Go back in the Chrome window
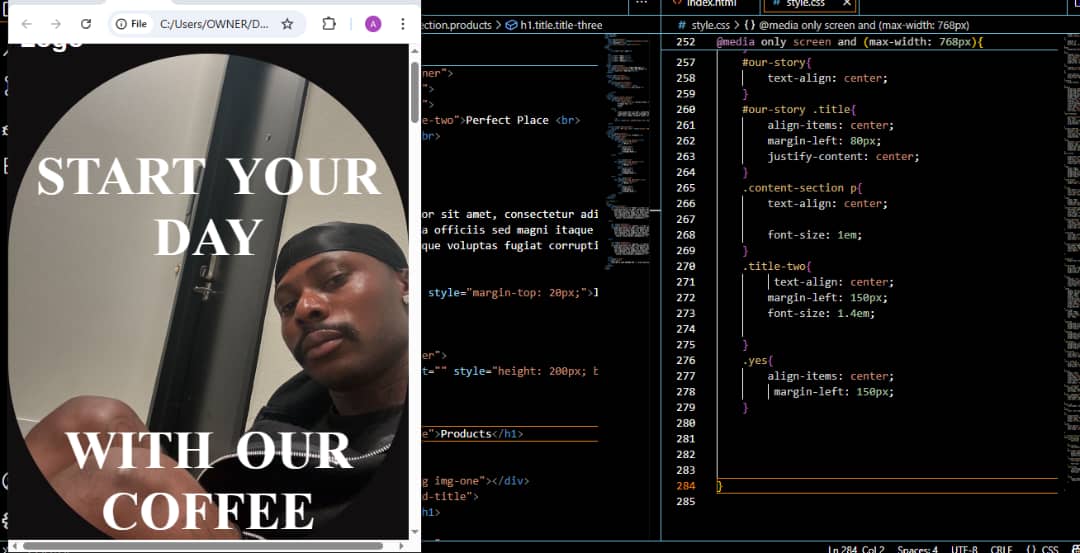1080x553 pixels. [26, 24]
